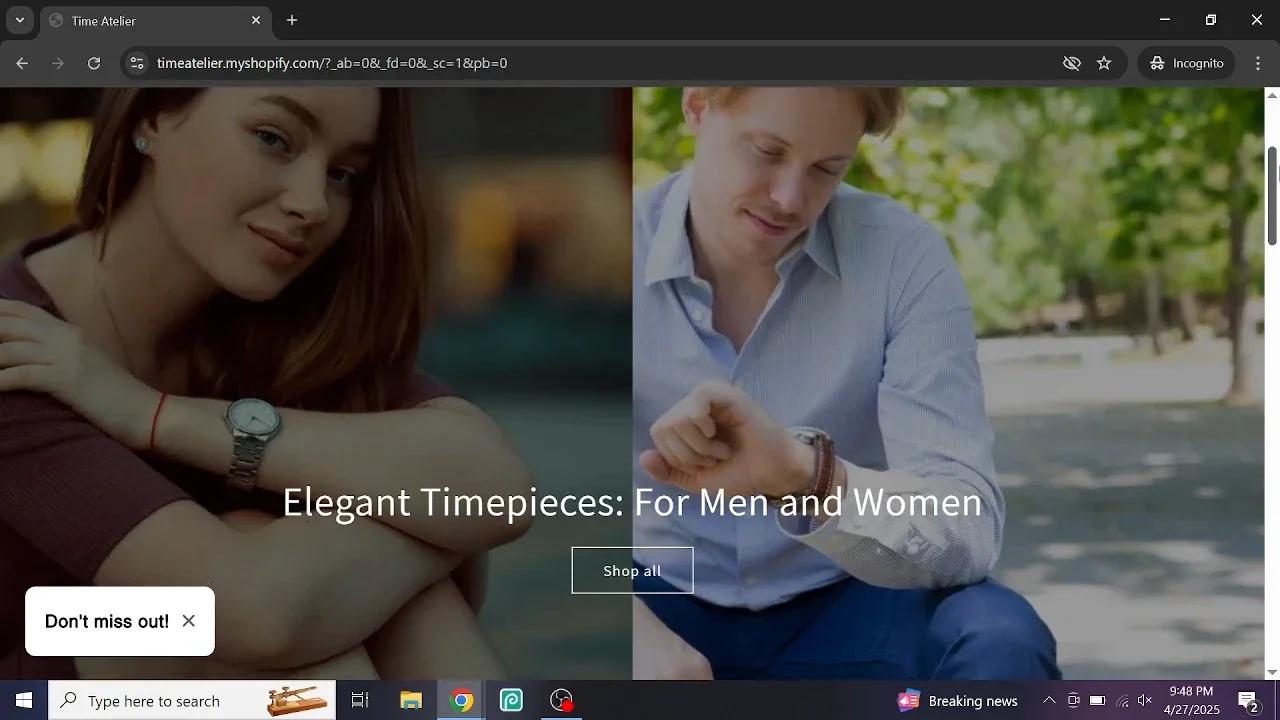Click the eye icon in the address bar
1280x720 pixels.
[x=1071, y=62]
